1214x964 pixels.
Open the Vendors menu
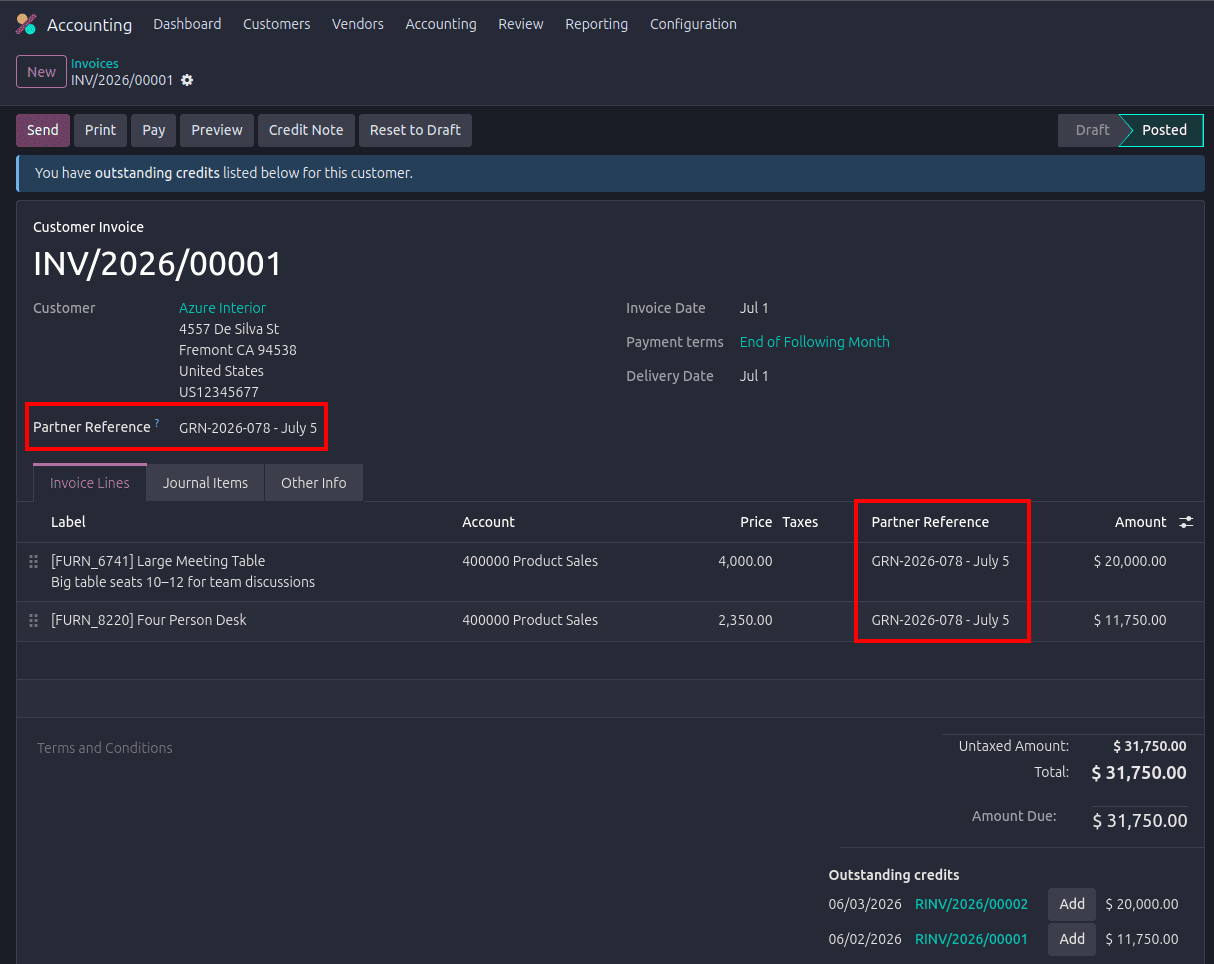click(358, 24)
